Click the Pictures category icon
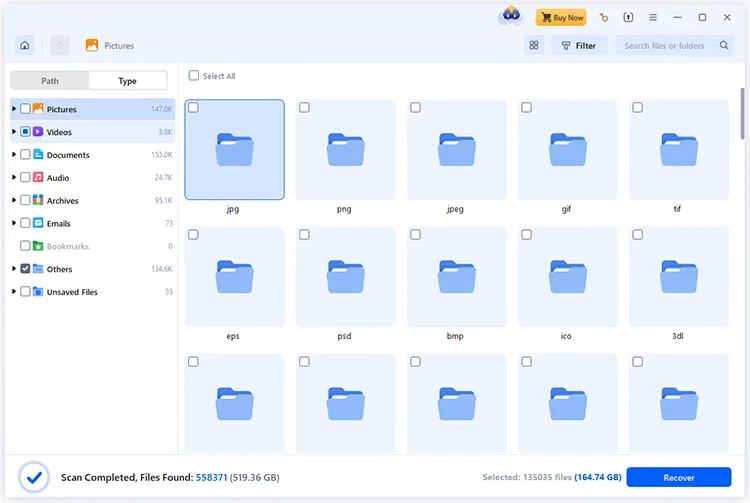Image resolution: width=750 pixels, height=503 pixels. 38,109
